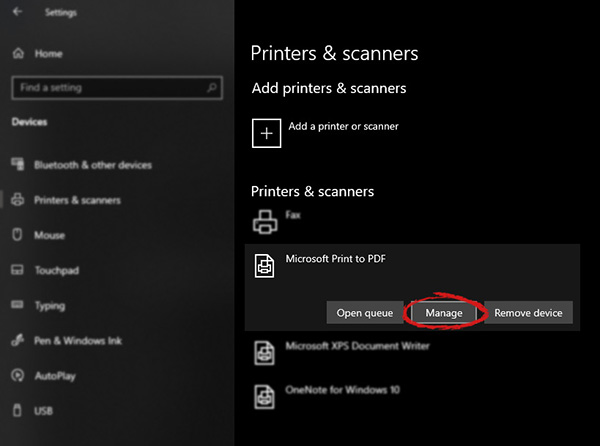Screen dimensions: 600x446
Task: Focus the Find a setting search box
Action: [117, 88]
